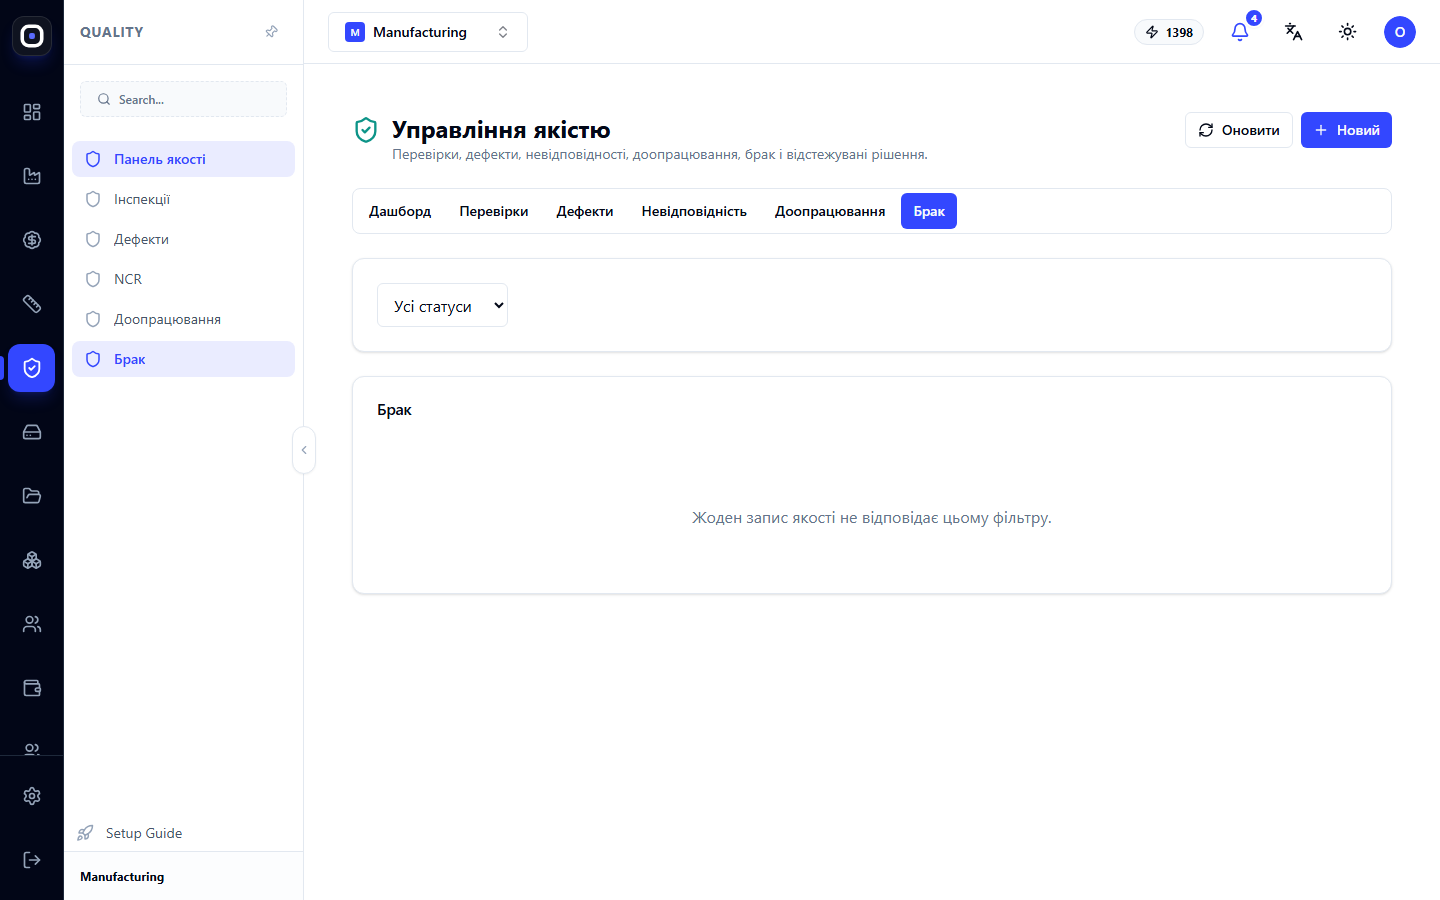Open notifications bell

pyautogui.click(x=1240, y=32)
